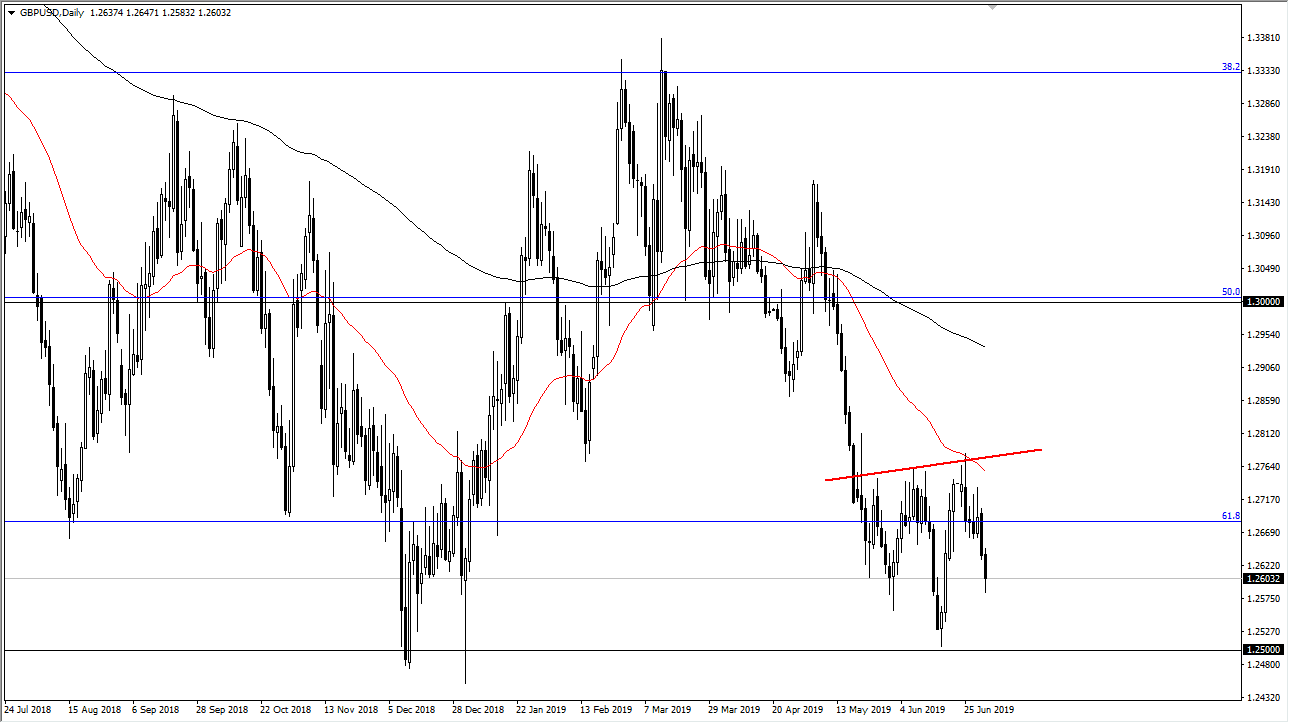
Task: Click the 1.31430 price axis label
Action: [x=1264, y=203]
